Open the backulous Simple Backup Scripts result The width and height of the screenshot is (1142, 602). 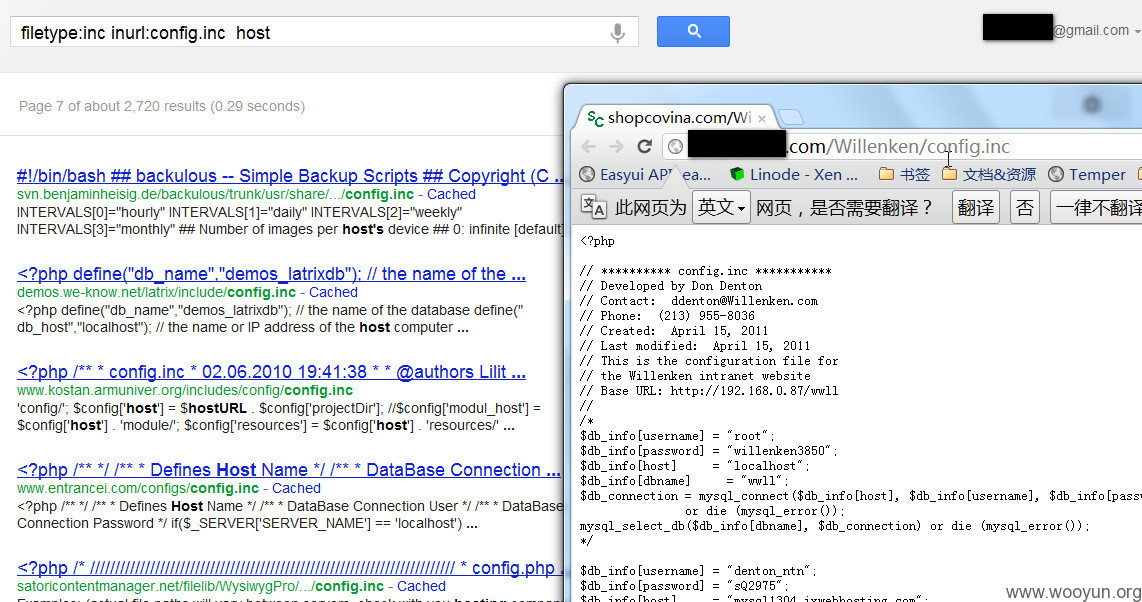(290, 176)
